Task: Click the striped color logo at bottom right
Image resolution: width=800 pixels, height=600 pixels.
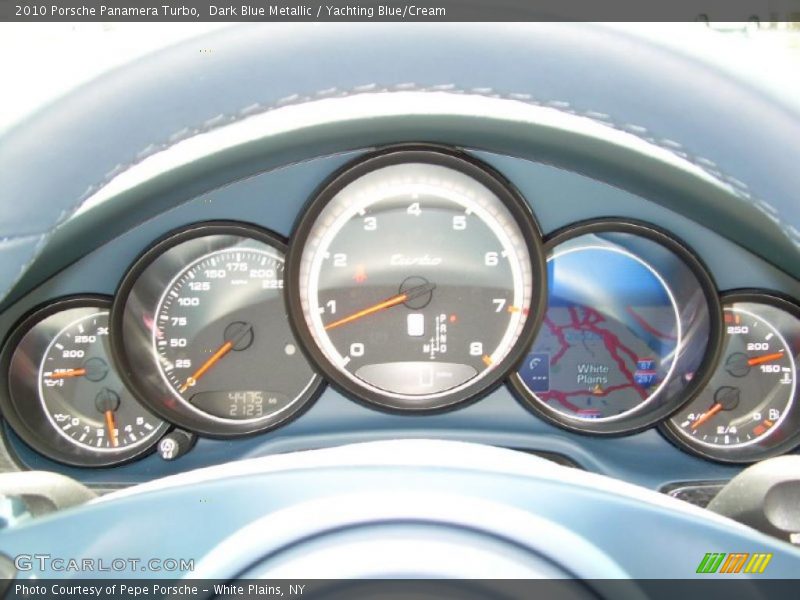Action: click(x=733, y=563)
